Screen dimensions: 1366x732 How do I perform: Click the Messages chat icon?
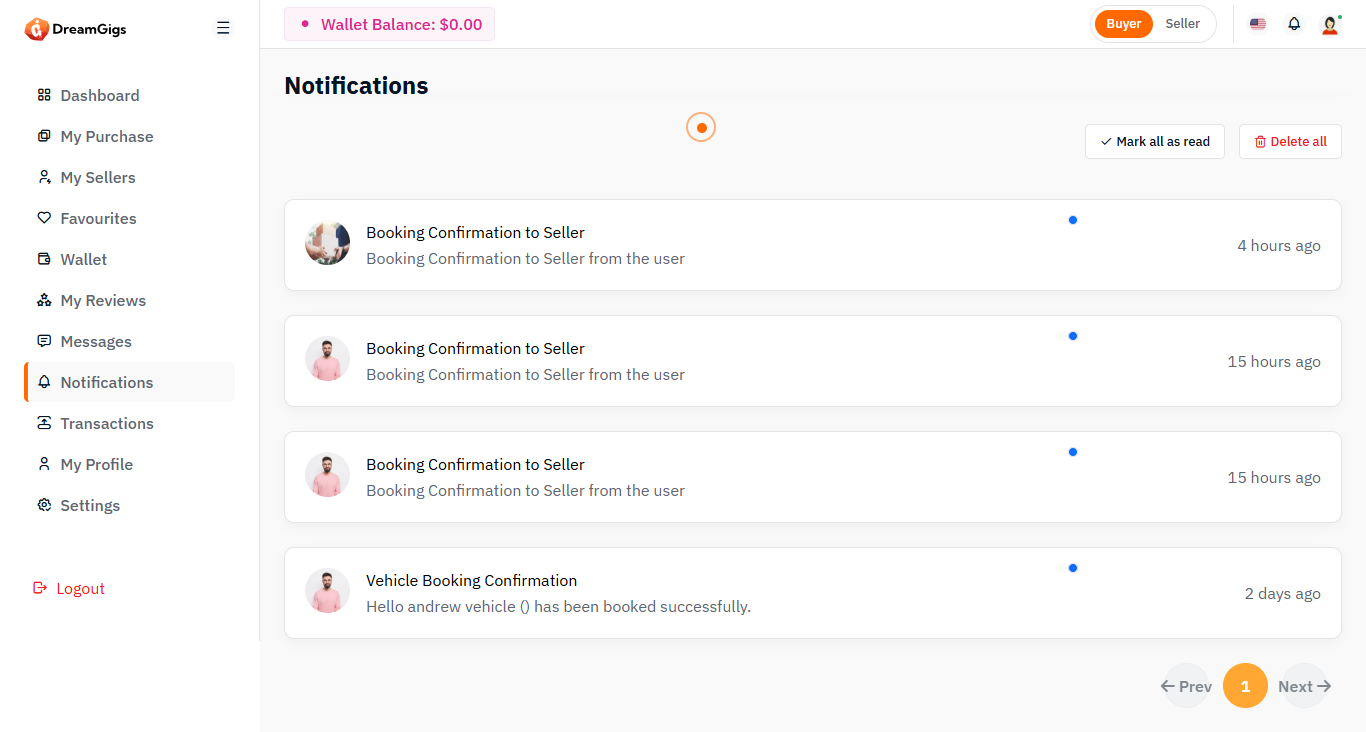(x=44, y=341)
